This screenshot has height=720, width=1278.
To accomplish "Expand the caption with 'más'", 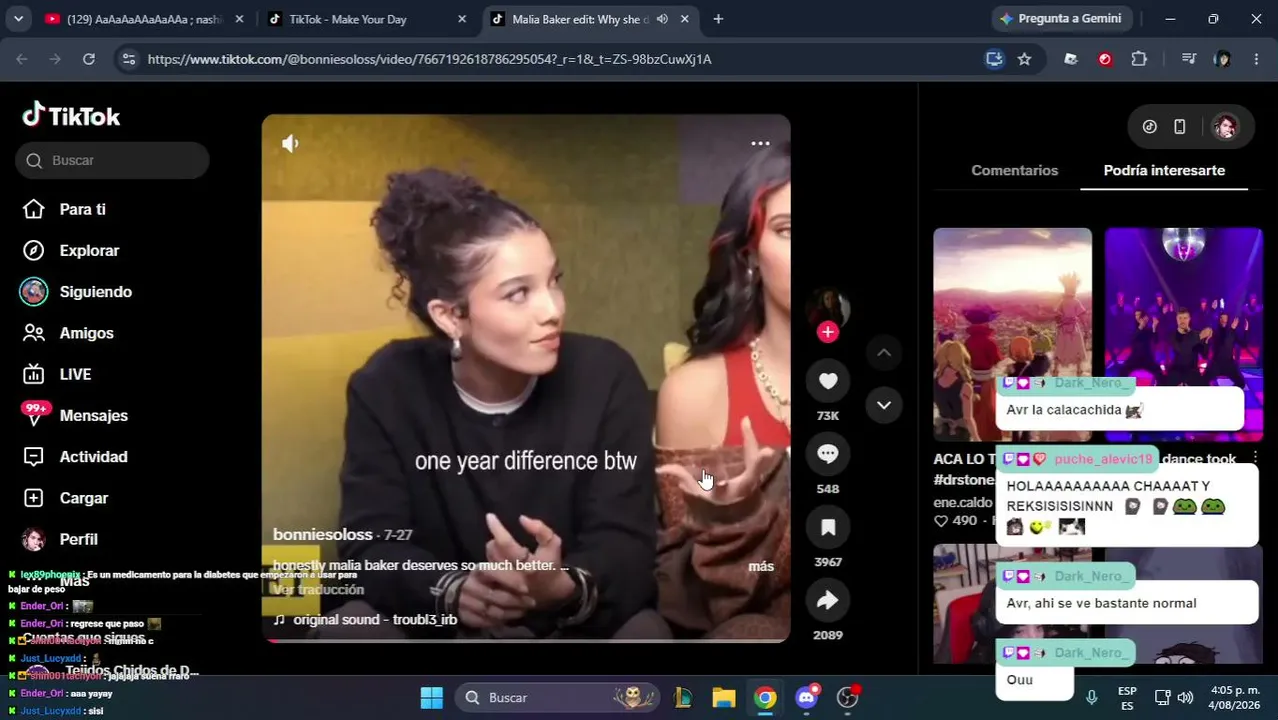I will (x=761, y=566).
